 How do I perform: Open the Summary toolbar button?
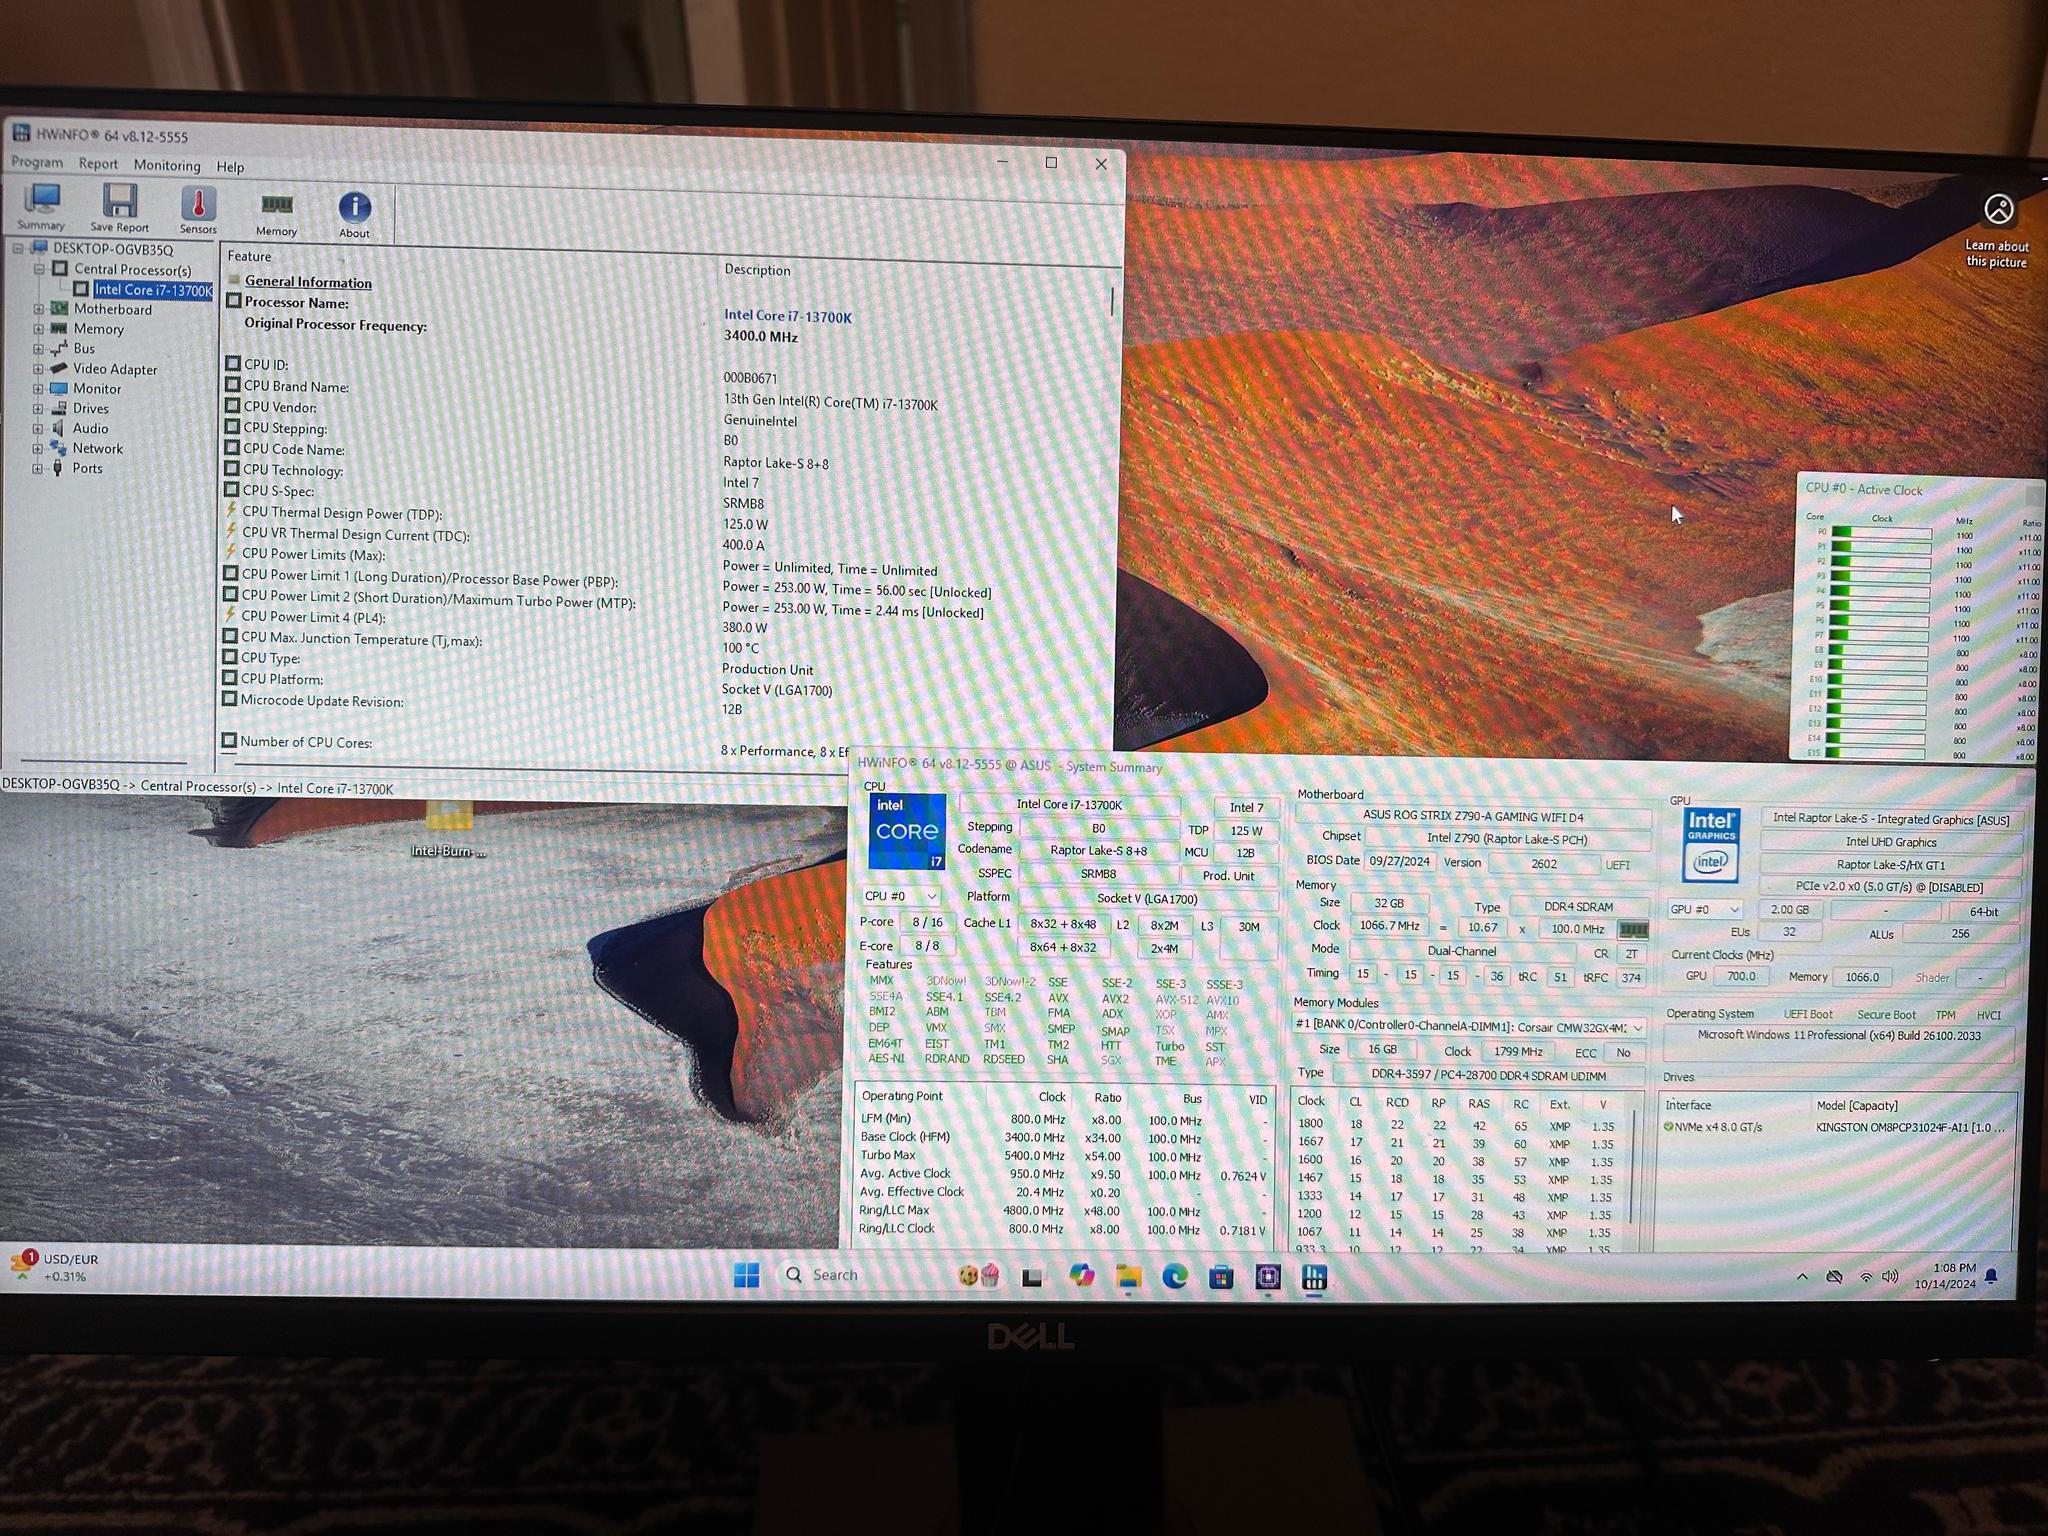tap(41, 207)
